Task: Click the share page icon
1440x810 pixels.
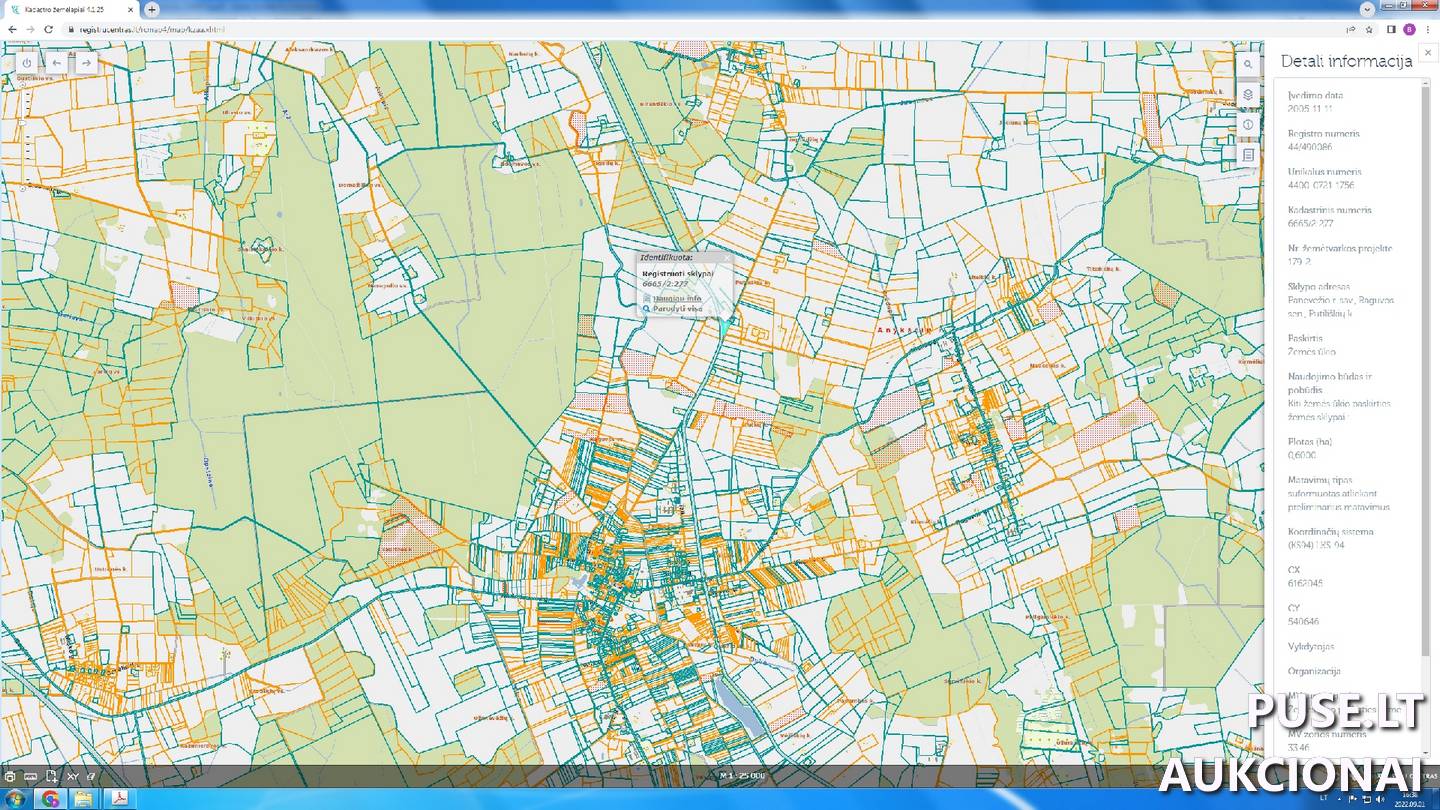Action: 1351,29
